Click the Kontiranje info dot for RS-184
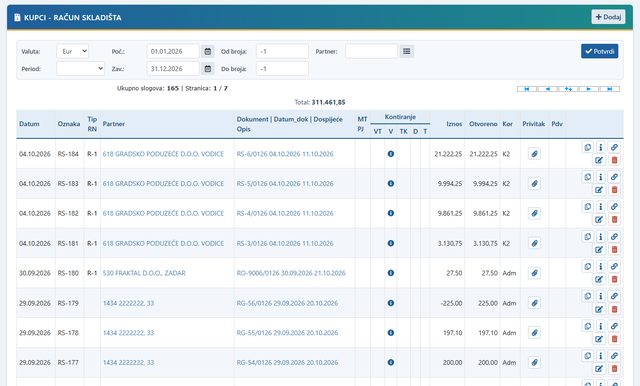The width and height of the screenshot is (640, 386). [x=391, y=154]
